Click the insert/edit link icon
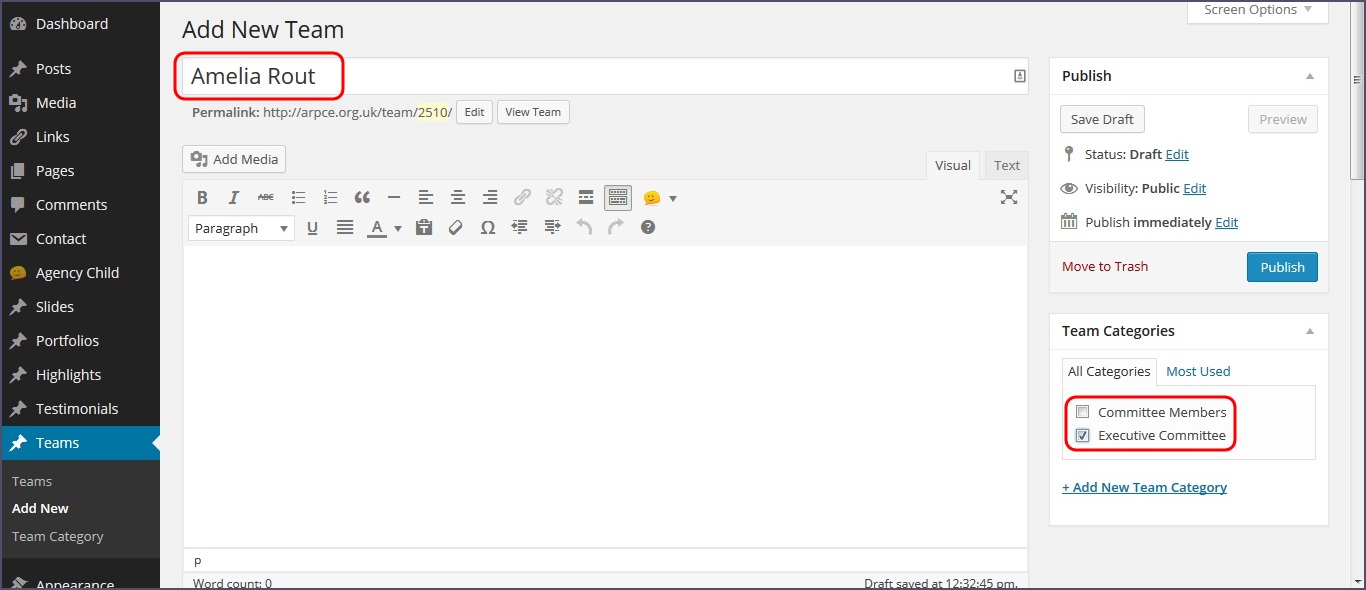Image resolution: width=1366 pixels, height=590 pixels. point(522,198)
